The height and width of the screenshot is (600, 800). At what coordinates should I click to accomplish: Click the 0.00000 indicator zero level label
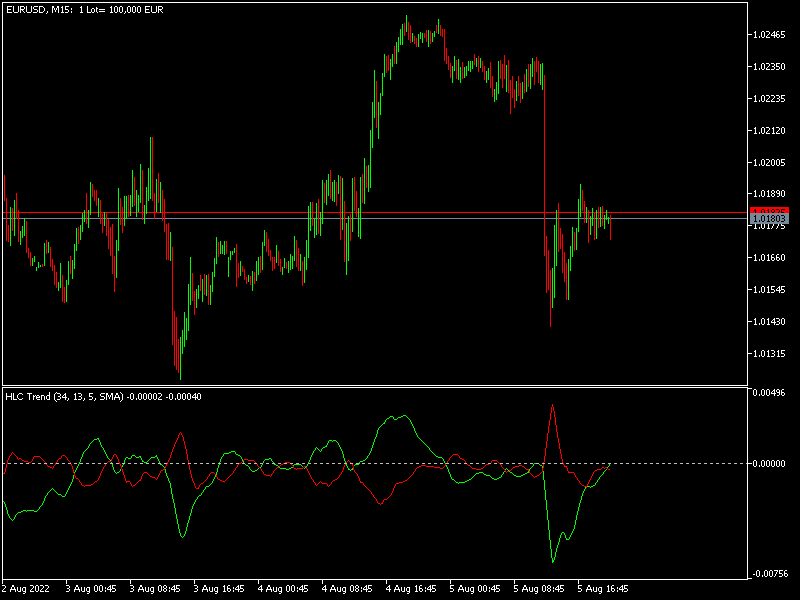pyautogui.click(x=769, y=463)
